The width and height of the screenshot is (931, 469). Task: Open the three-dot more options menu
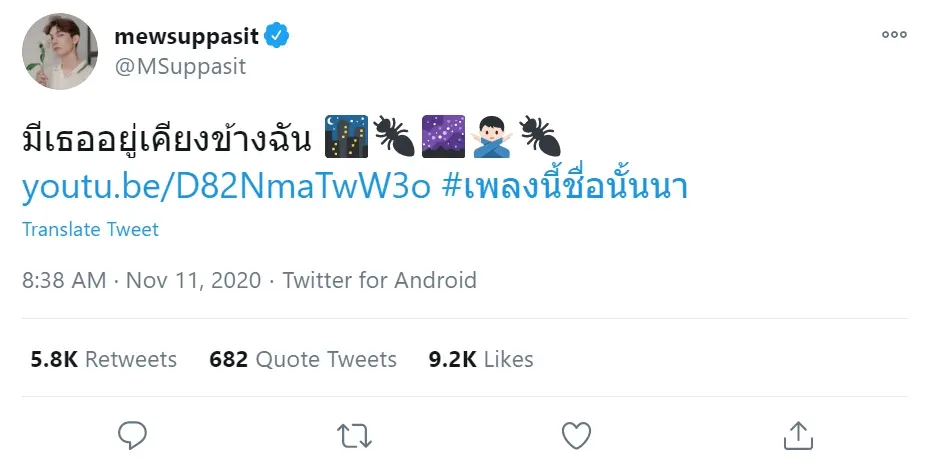click(x=893, y=35)
